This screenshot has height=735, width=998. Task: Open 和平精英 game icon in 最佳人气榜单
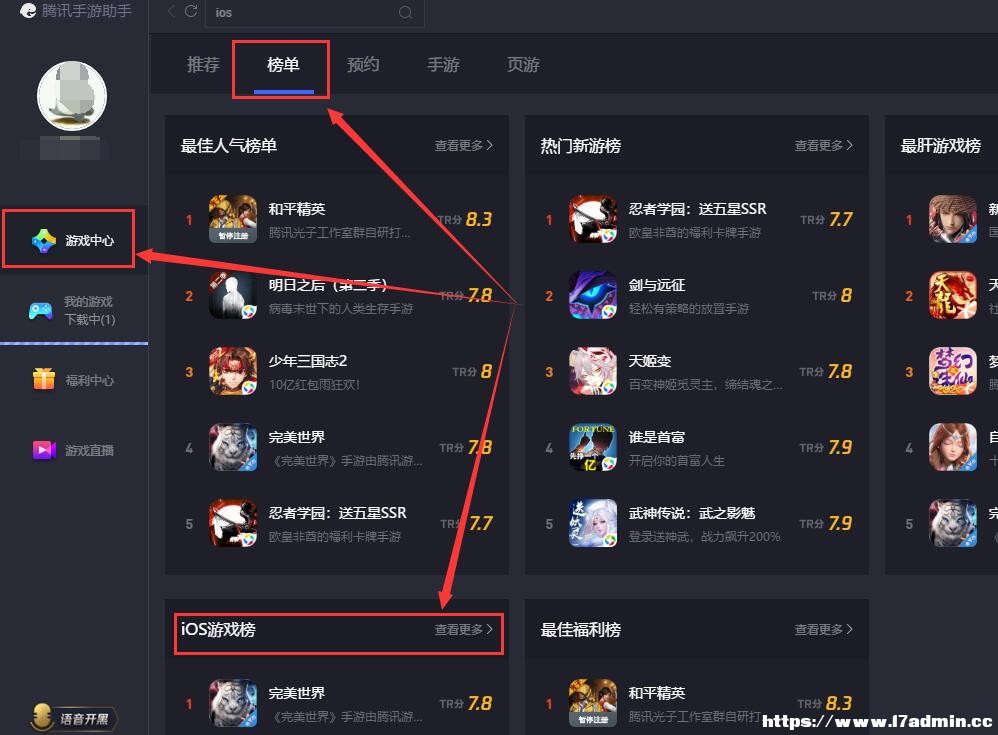(x=233, y=218)
